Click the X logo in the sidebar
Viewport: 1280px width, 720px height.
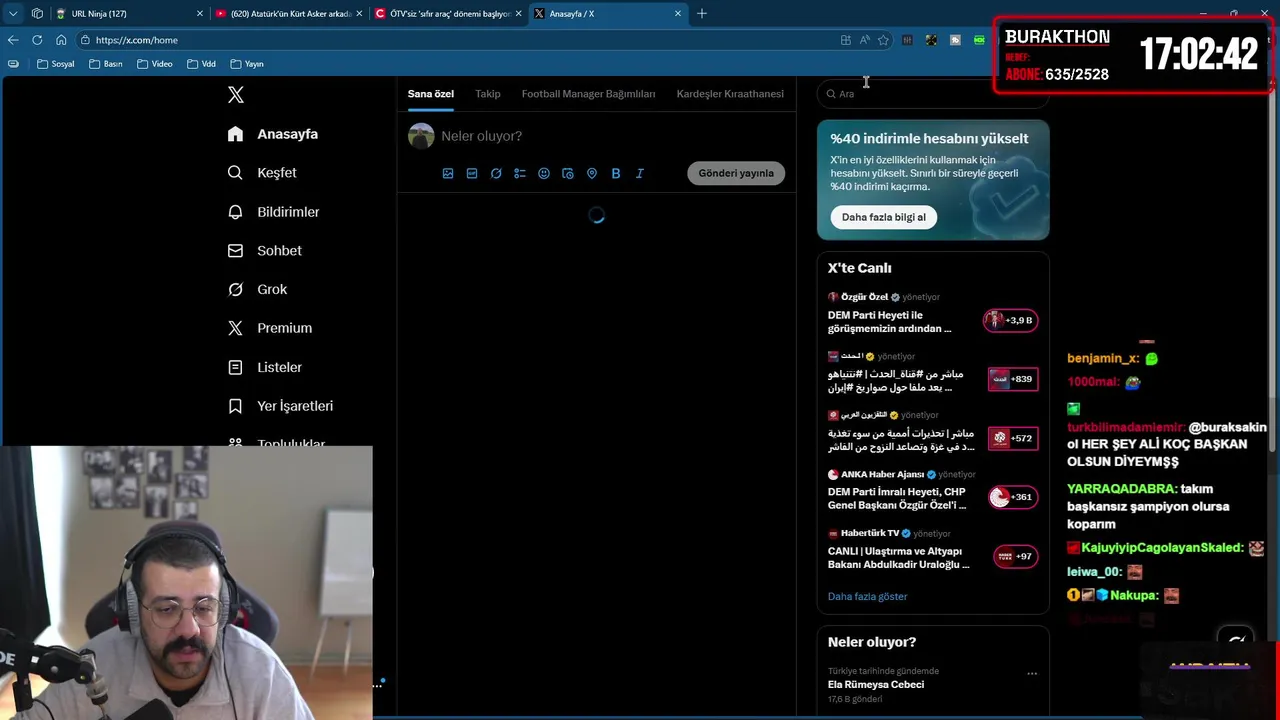236,95
